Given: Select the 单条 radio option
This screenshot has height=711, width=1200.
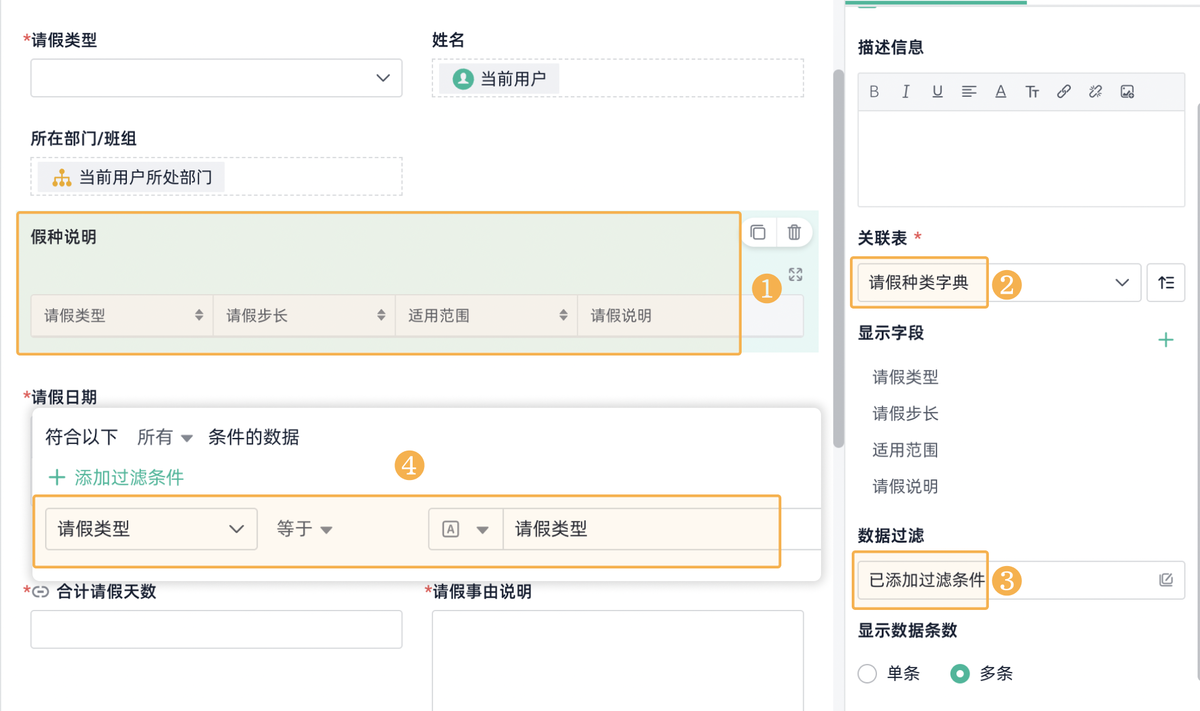Looking at the screenshot, I should click(x=868, y=674).
